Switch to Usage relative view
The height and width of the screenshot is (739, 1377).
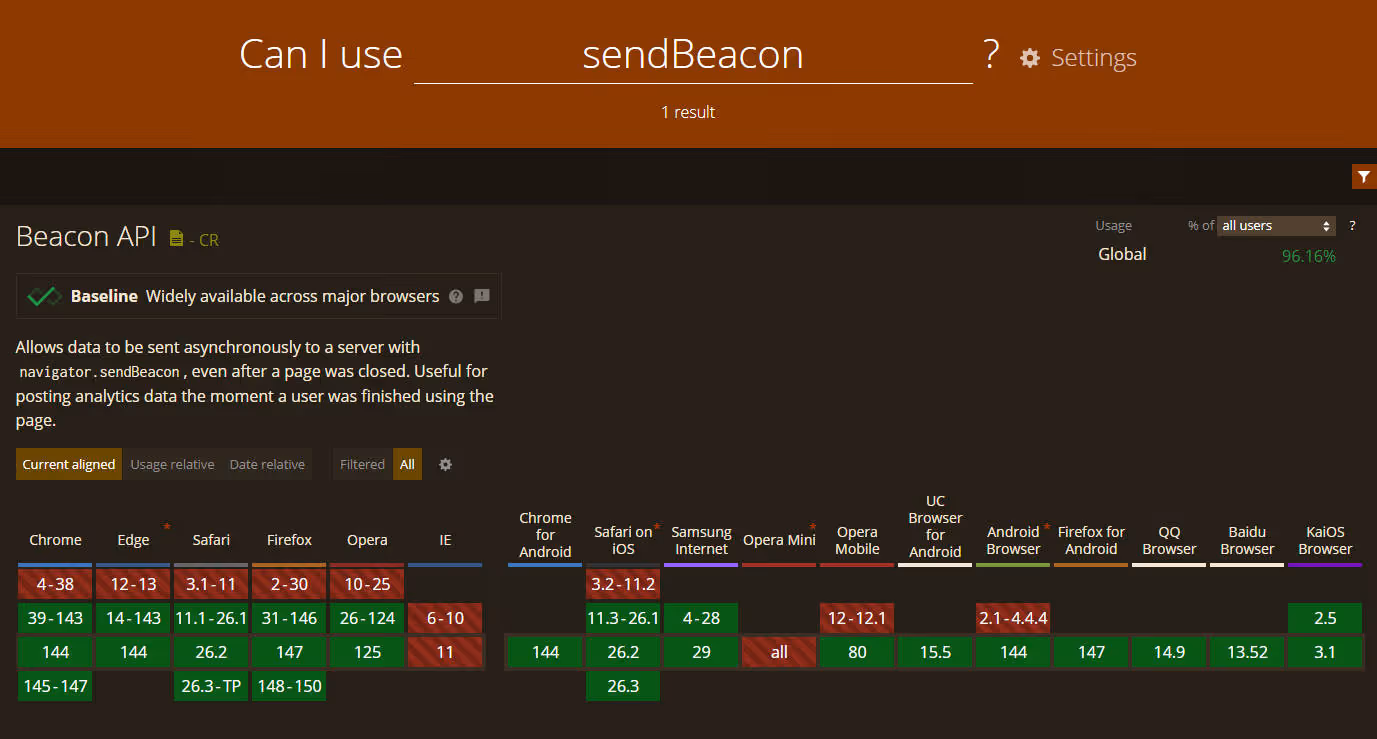point(172,464)
